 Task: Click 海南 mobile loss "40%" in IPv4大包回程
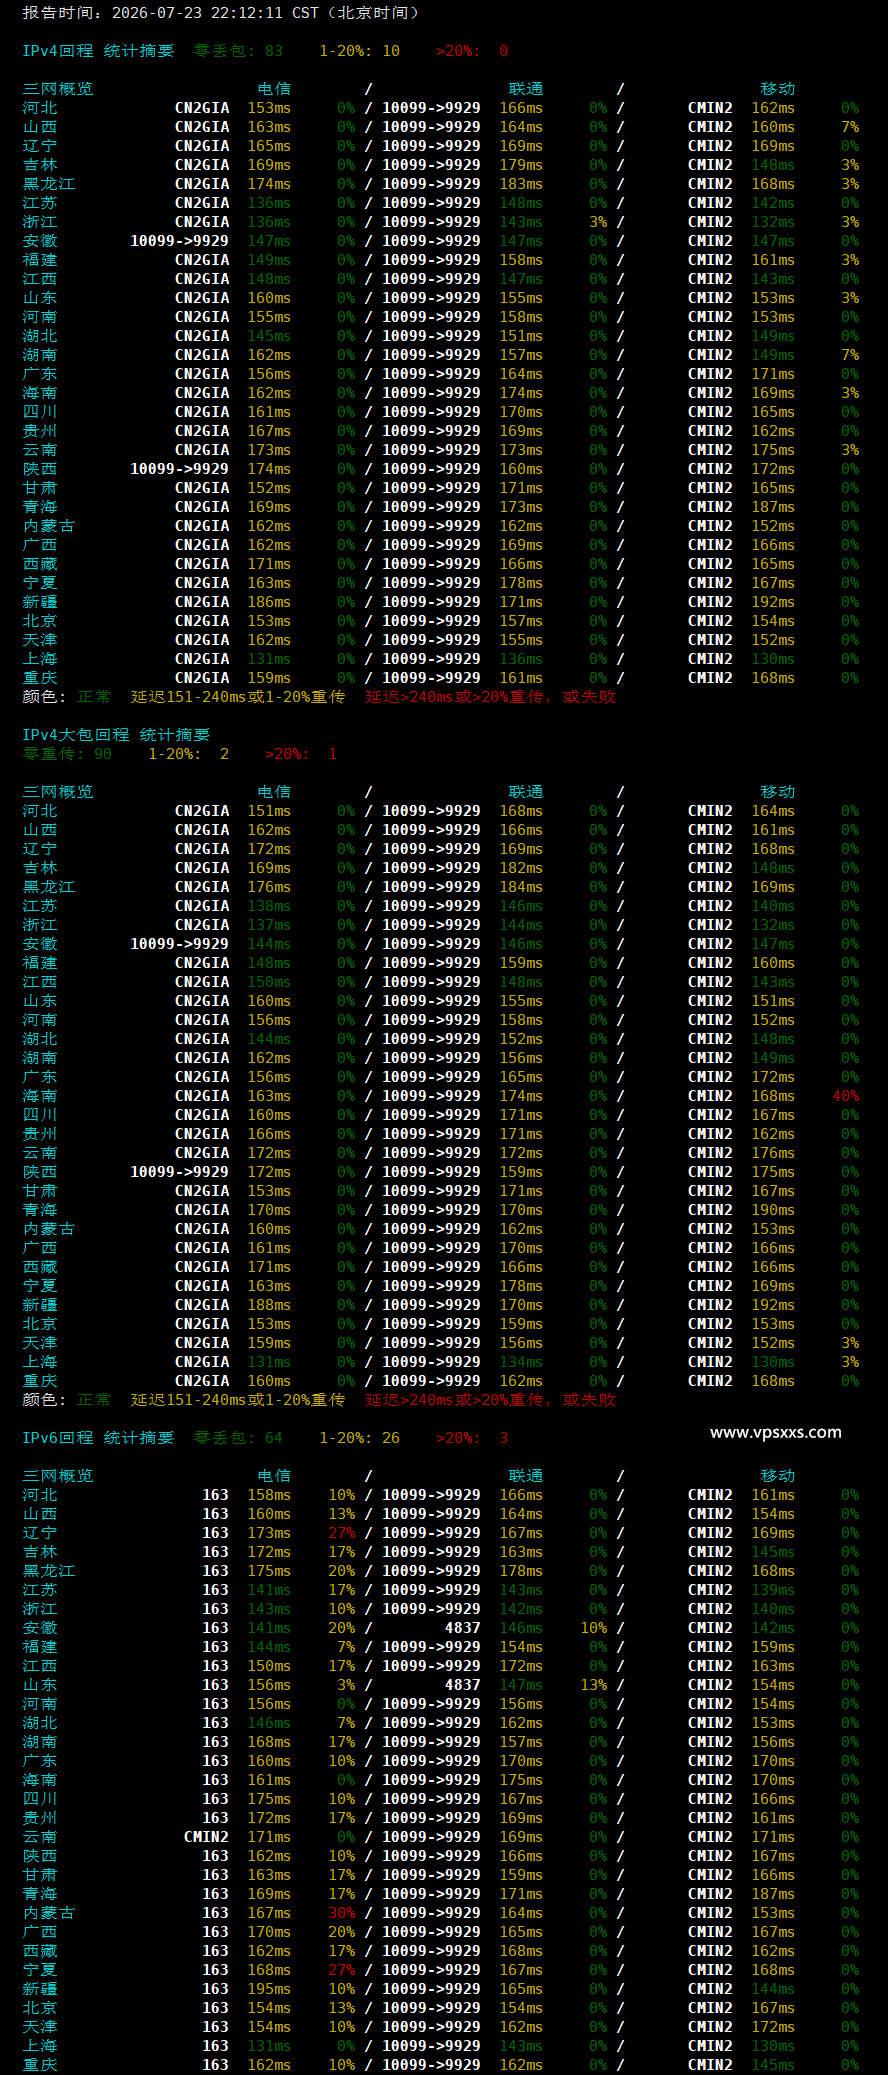tap(846, 1096)
